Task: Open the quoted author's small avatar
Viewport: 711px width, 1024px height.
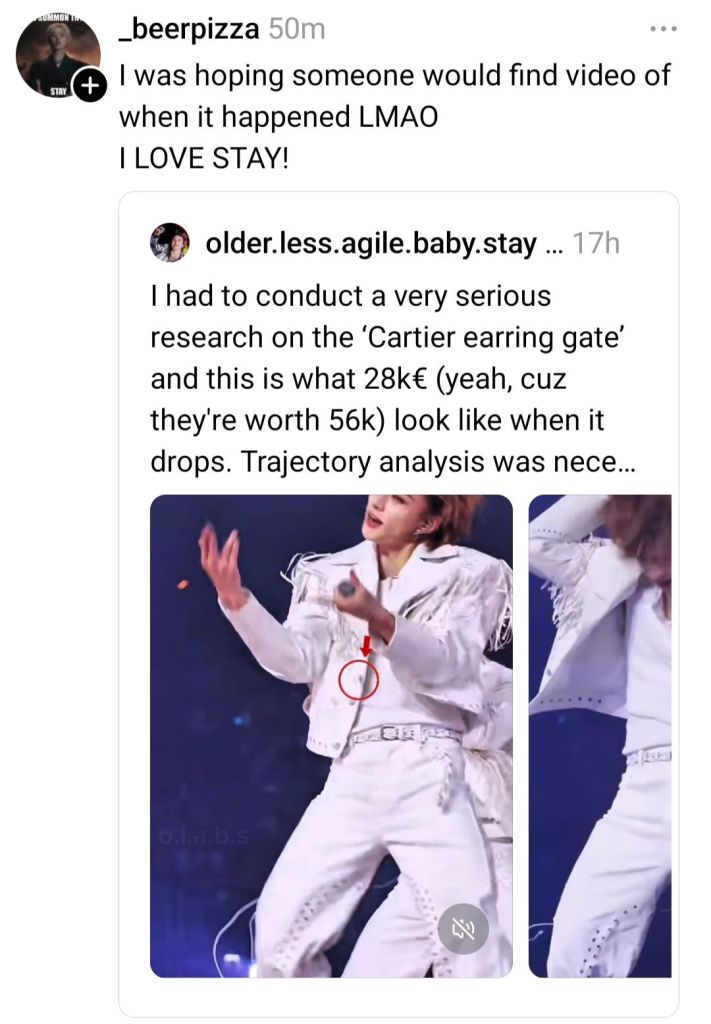Action: (170, 243)
